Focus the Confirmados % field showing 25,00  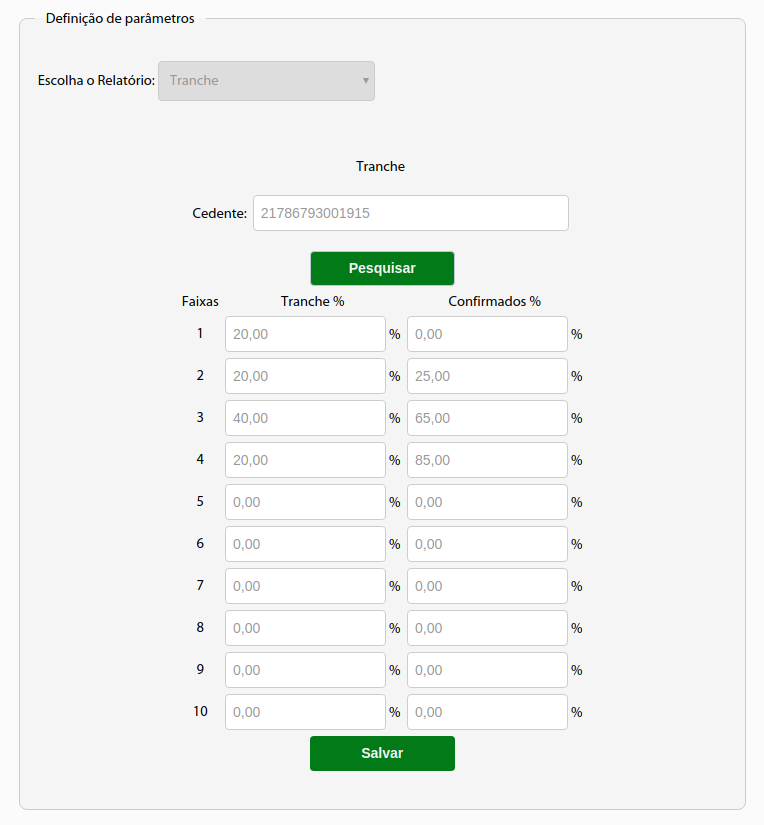click(487, 376)
